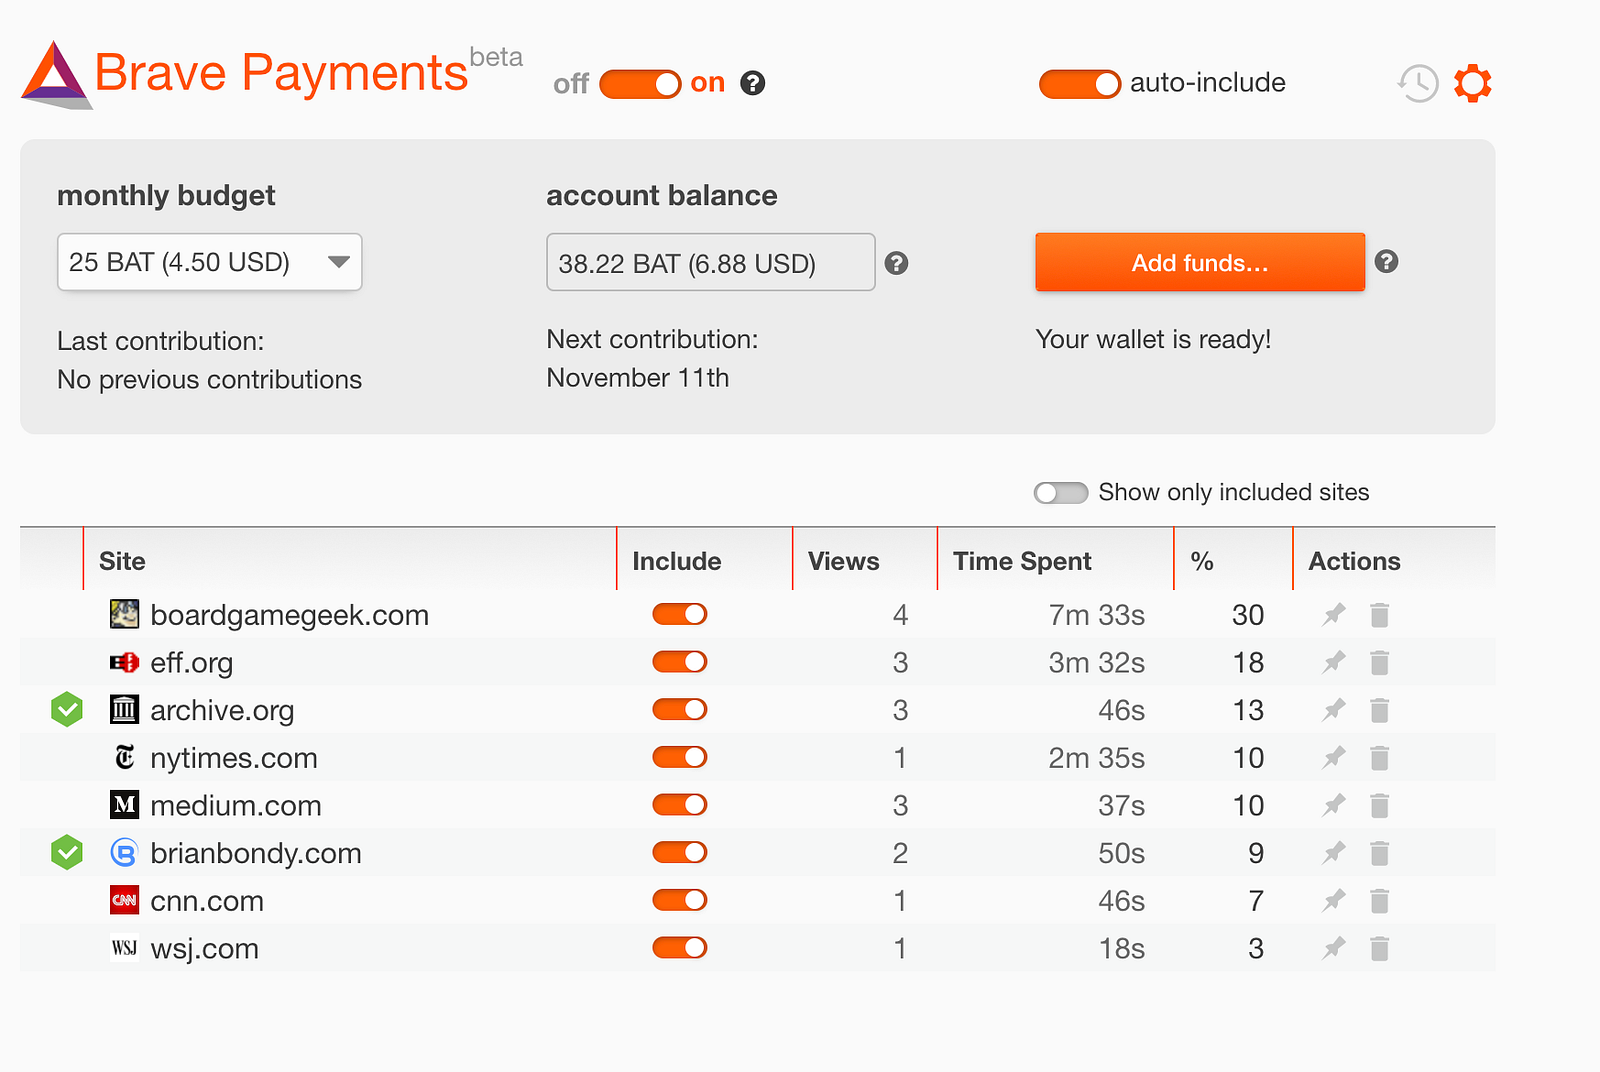Sort table by Time Spent column
1600x1072 pixels.
coord(1021,561)
